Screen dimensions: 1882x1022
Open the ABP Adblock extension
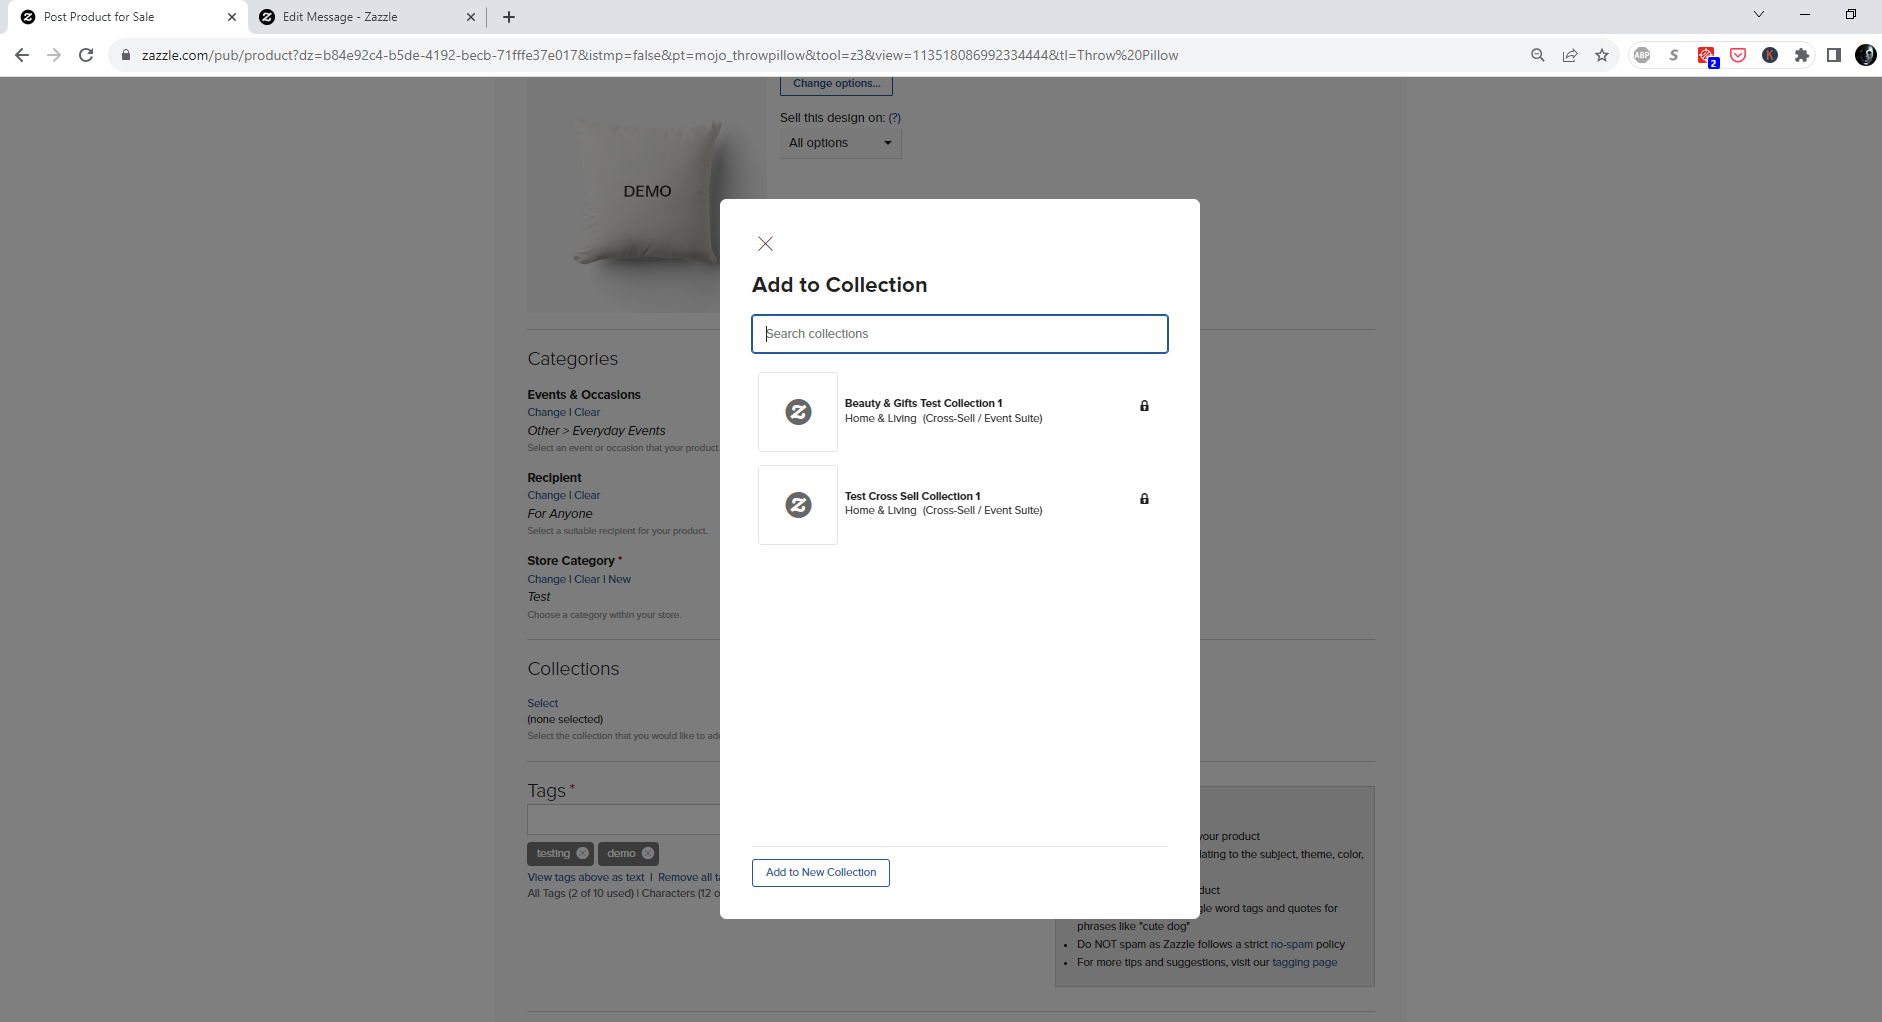[x=1642, y=55]
